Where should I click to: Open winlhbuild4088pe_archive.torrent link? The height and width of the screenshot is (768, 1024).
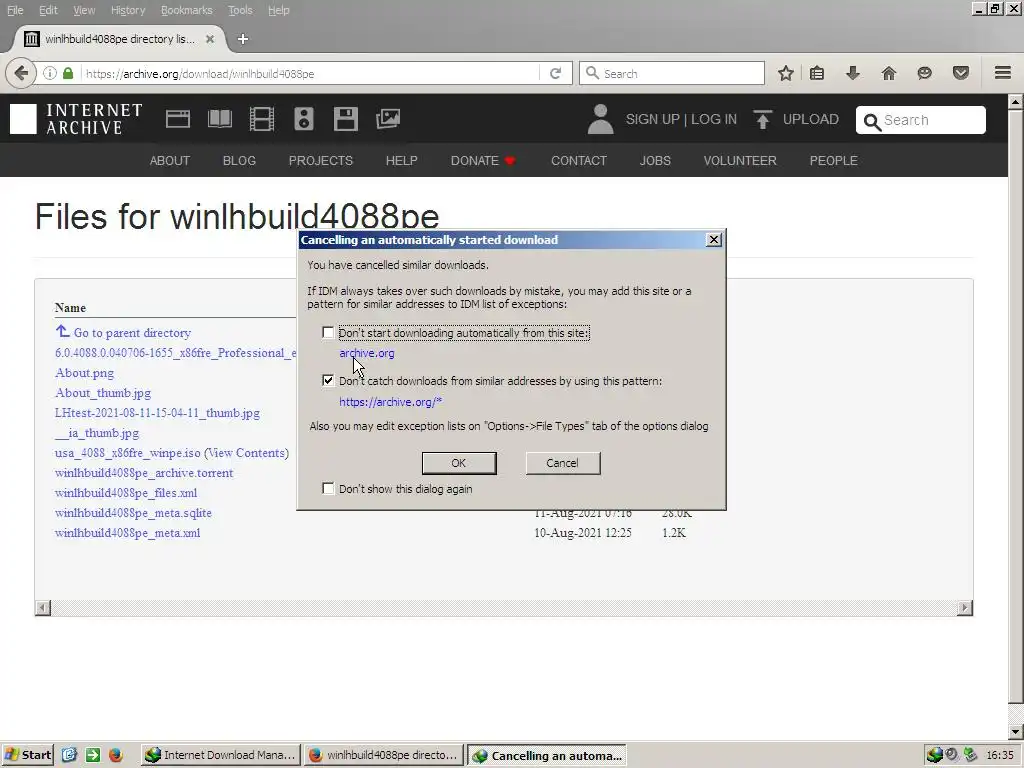pos(144,473)
